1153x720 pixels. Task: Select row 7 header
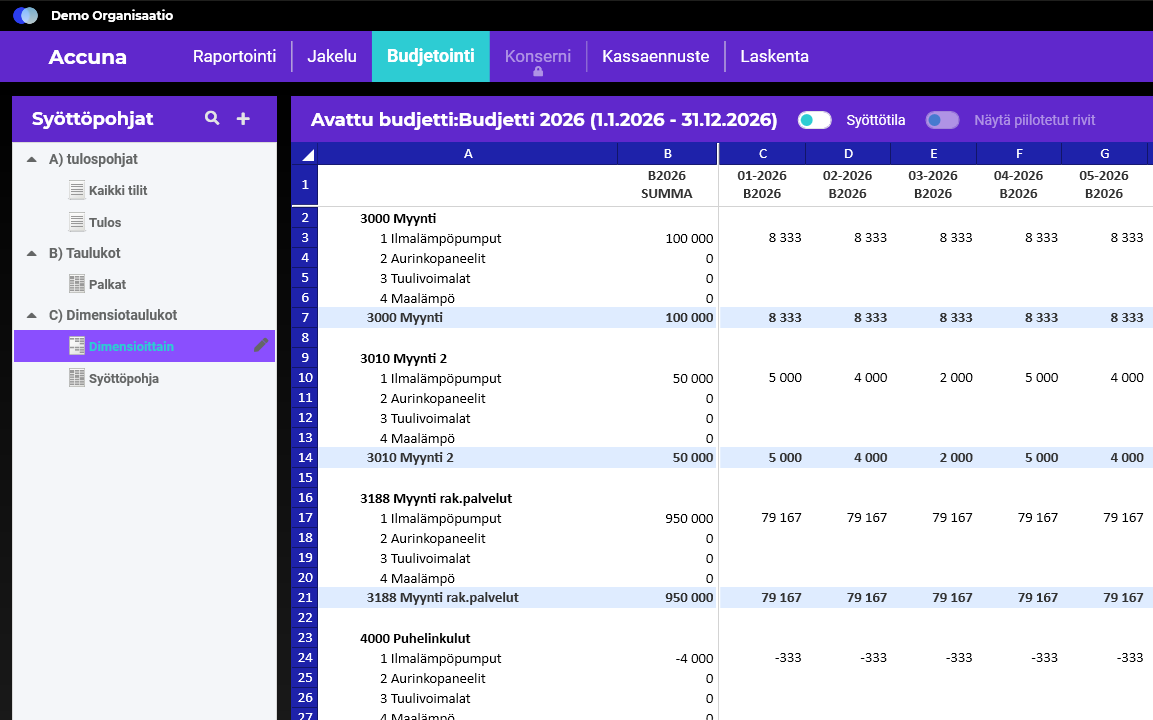pos(304,318)
